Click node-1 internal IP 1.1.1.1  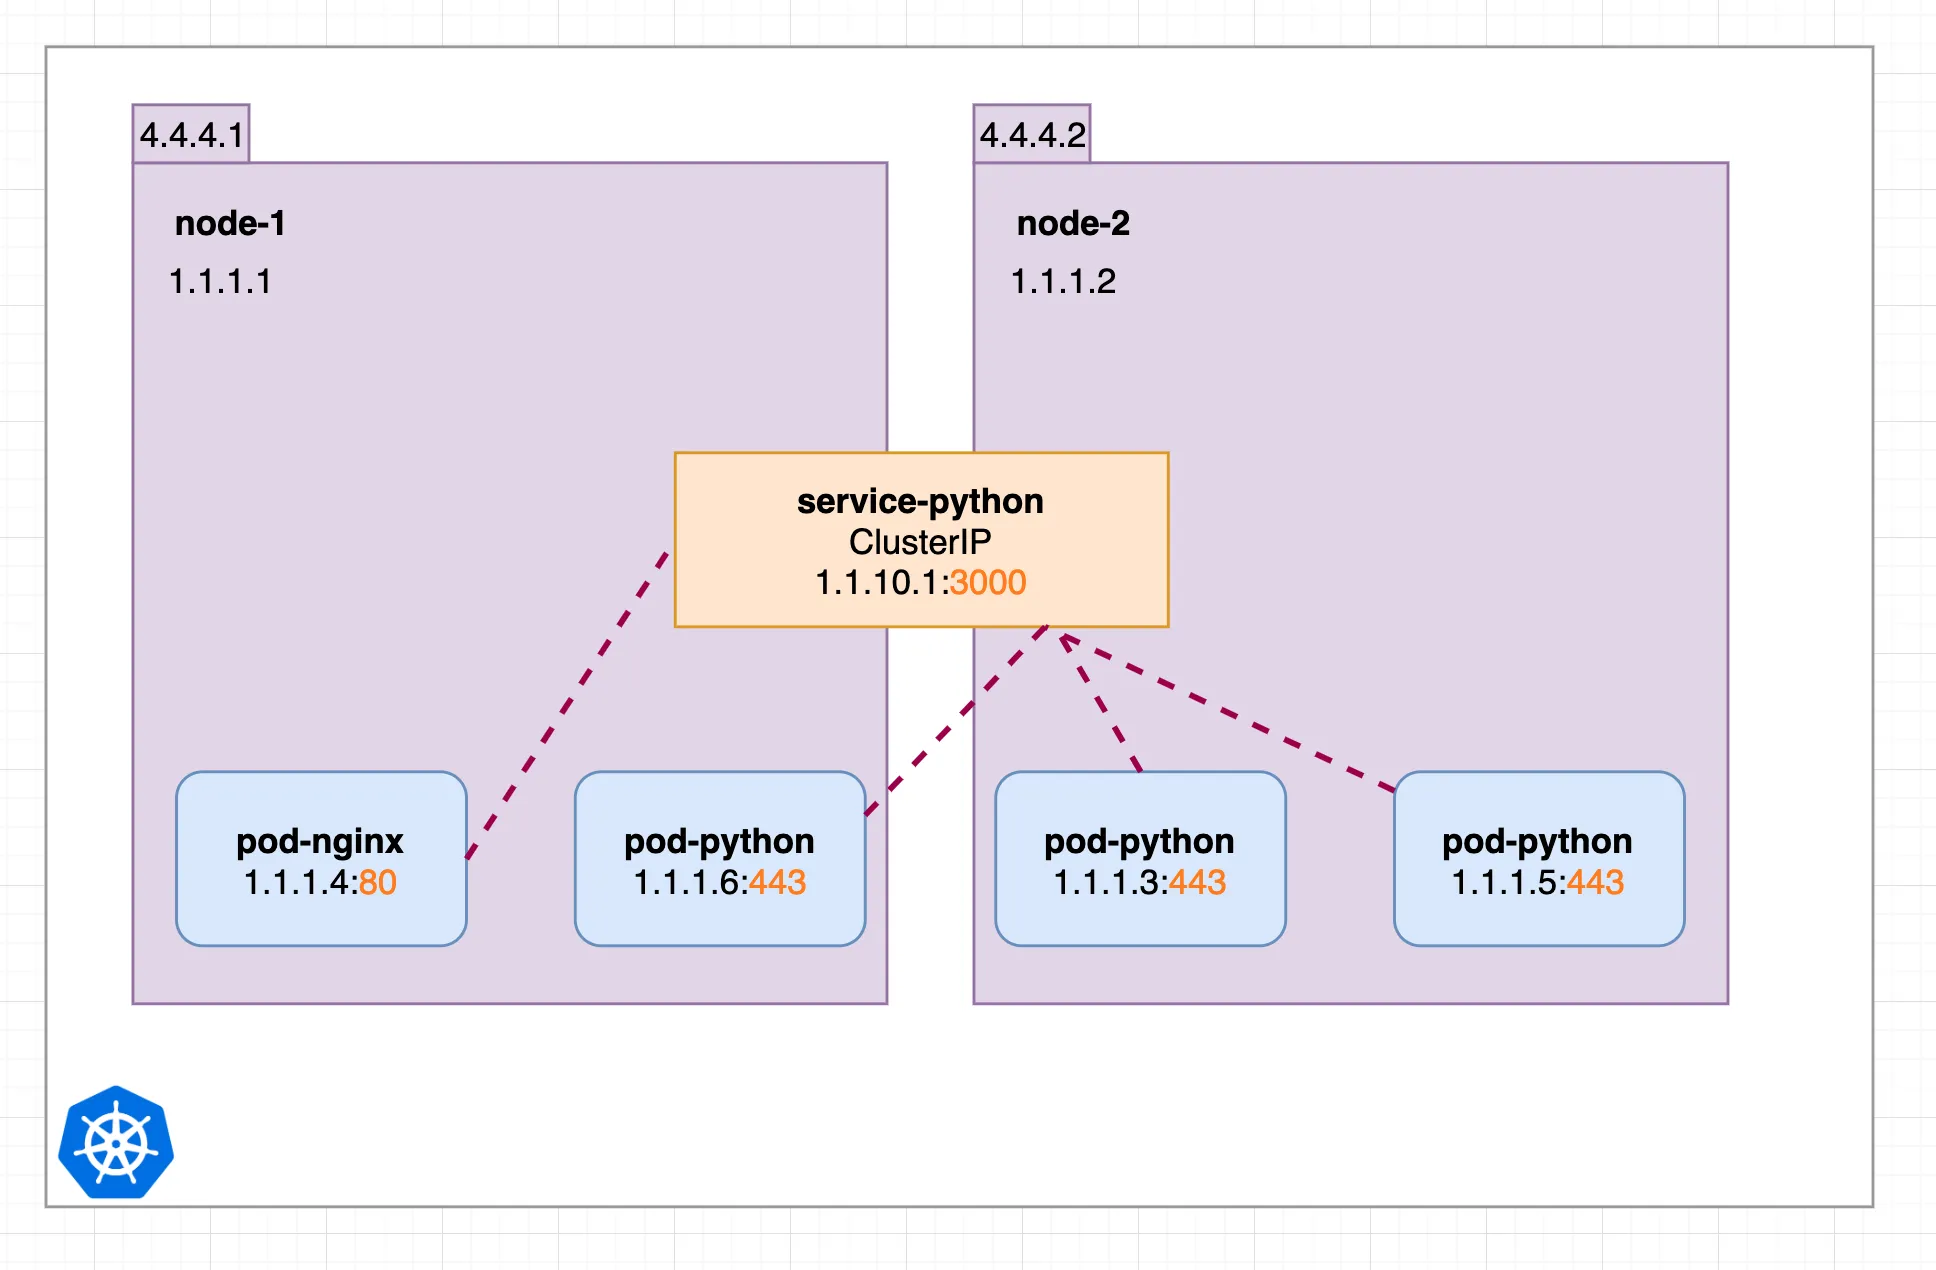(x=220, y=281)
